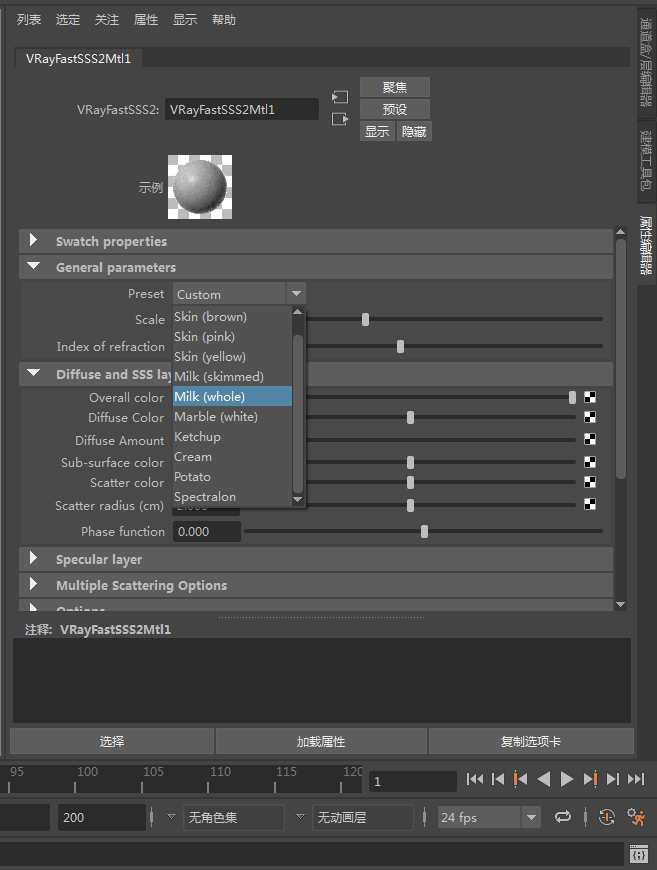Screen dimensions: 657x870
Task: Step back one frame
Action: pyautogui.click(x=498, y=779)
